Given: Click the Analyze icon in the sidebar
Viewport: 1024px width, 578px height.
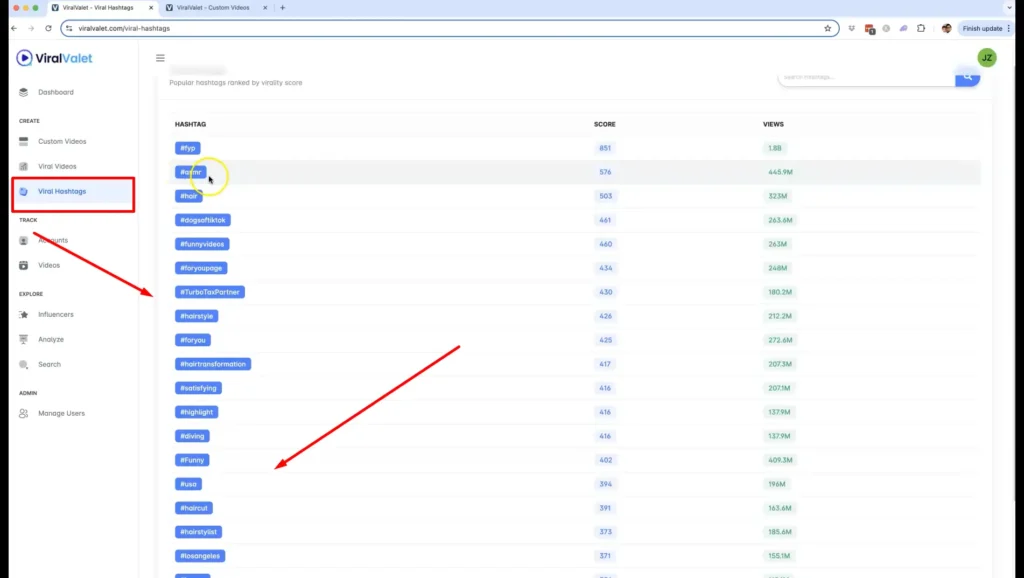Looking at the screenshot, I should pos(24,339).
